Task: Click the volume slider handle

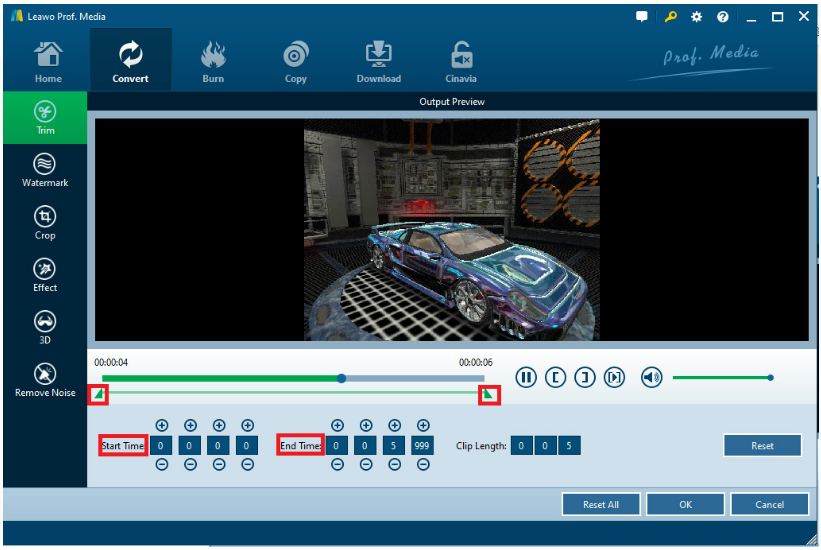Action: [x=770, y=377]
